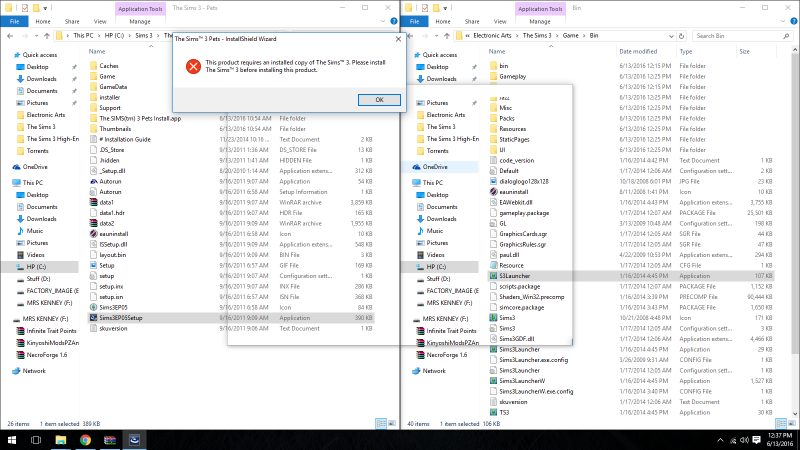Open View tab in the Bin window
The image size is (800, 450).
[500, 21]
